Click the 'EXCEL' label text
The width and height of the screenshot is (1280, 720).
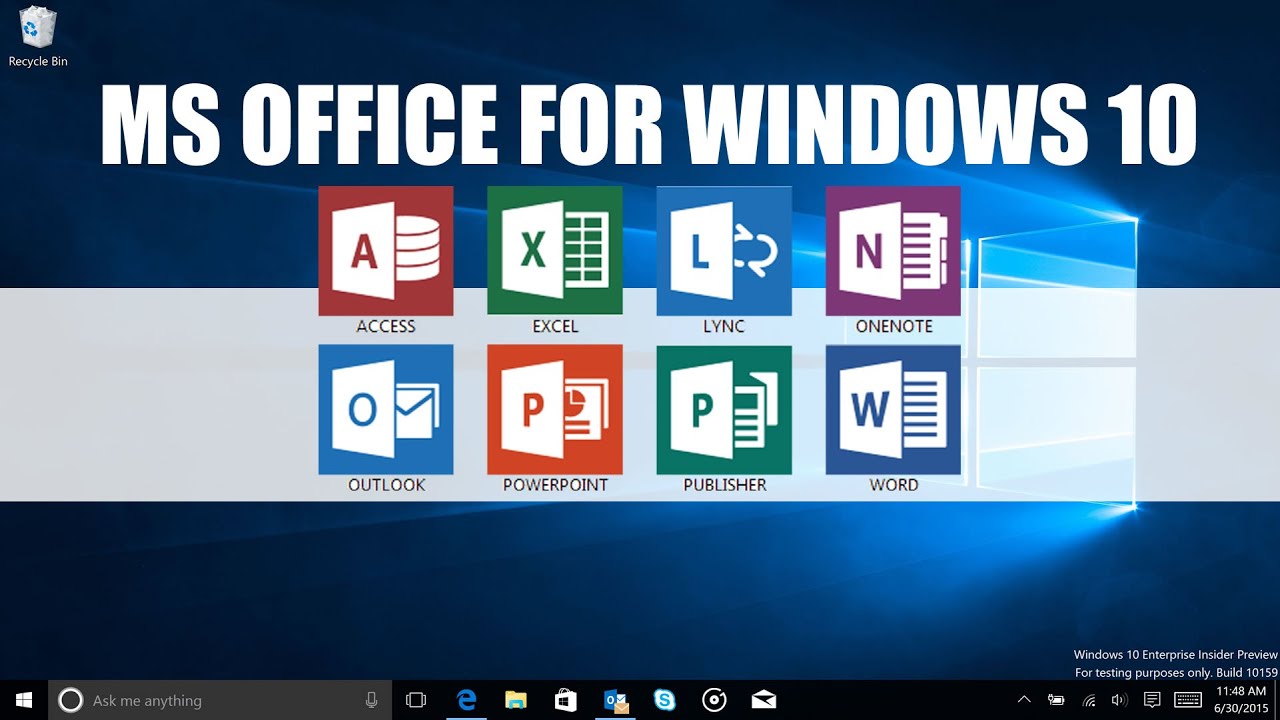point(555,326)
